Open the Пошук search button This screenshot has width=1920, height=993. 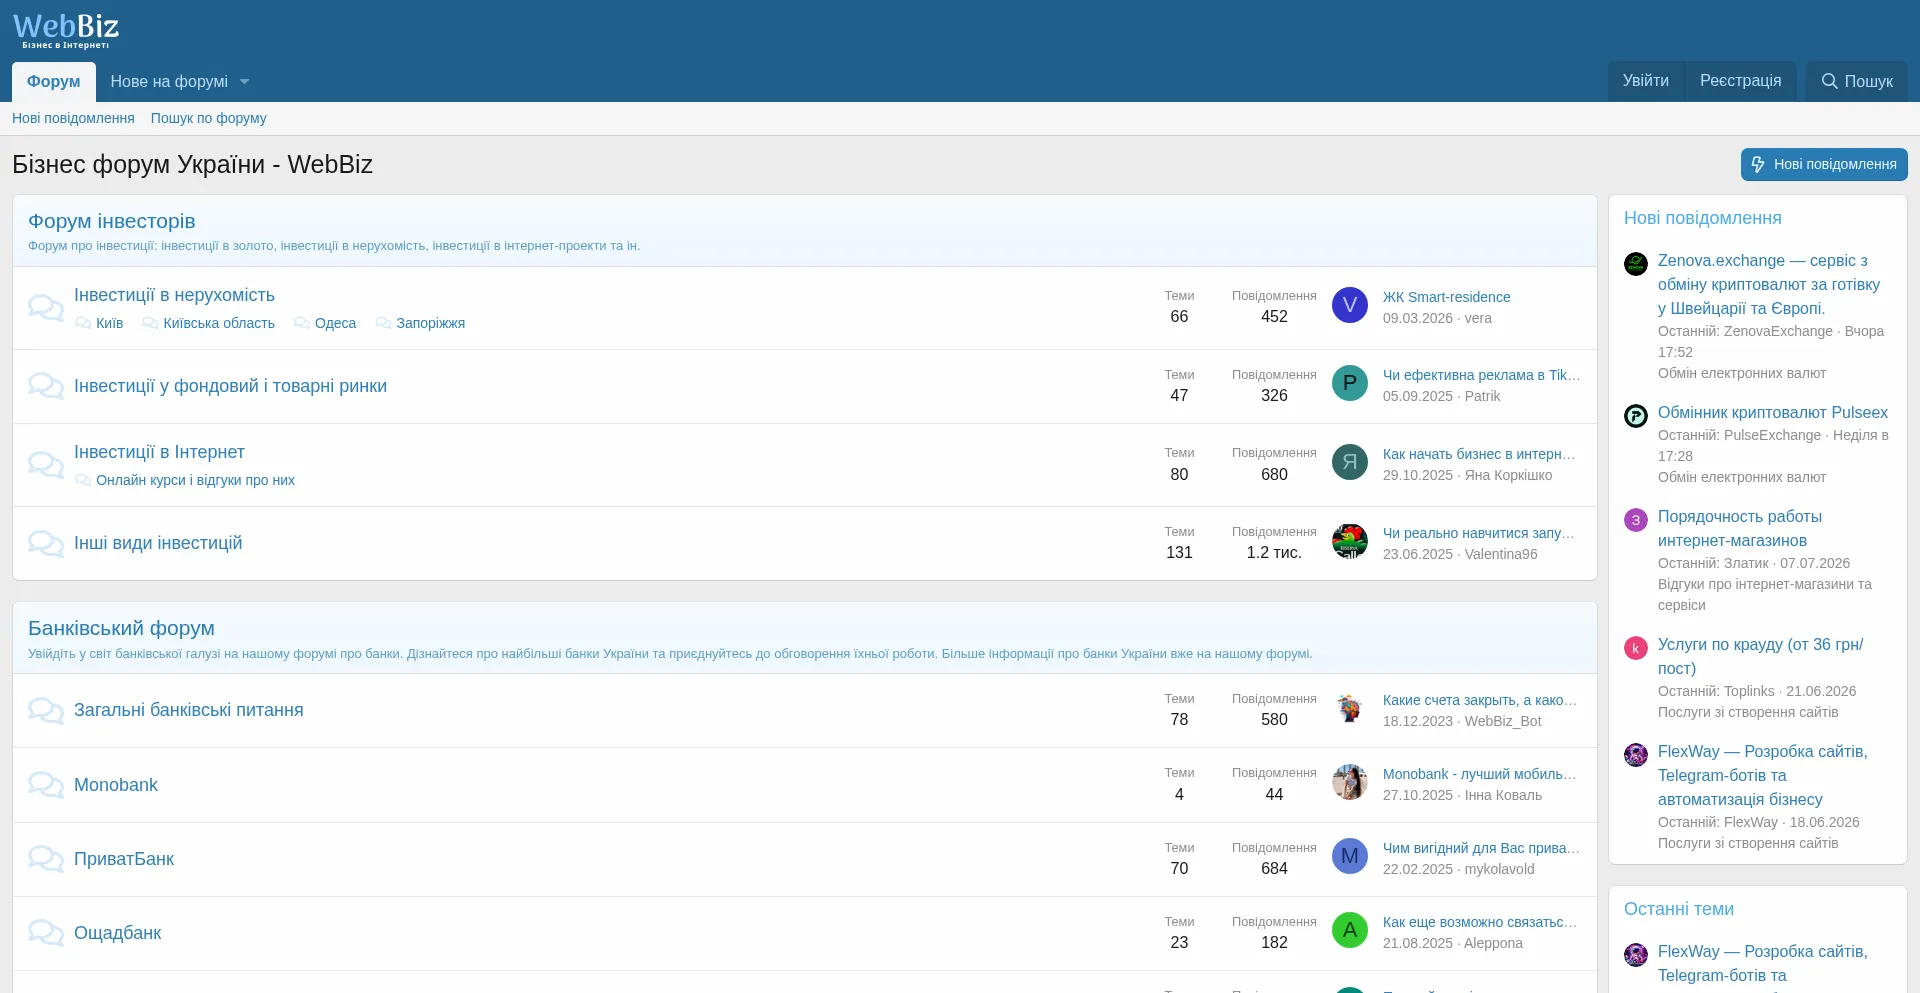(x=1857, y=81)
